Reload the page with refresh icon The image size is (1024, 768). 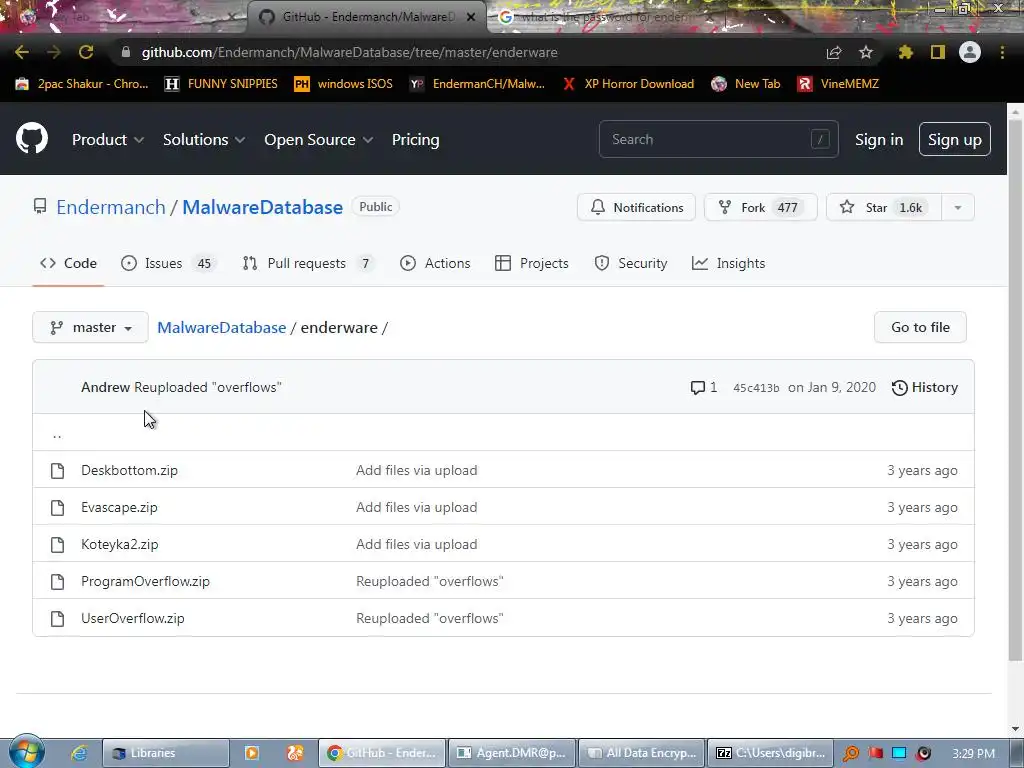[86, 52]
